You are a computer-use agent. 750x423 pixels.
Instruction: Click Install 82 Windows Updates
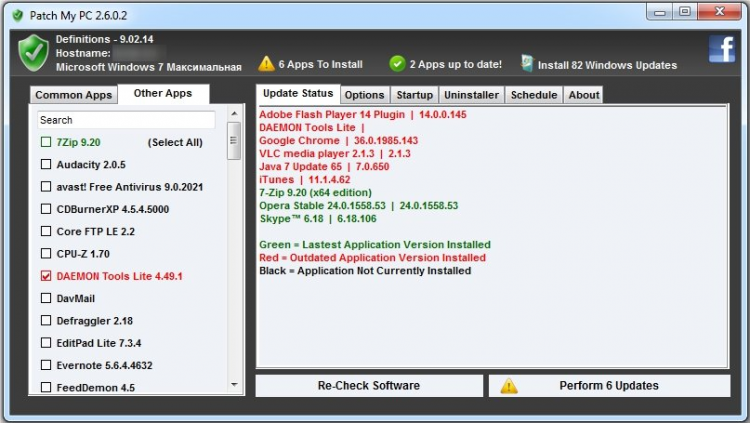click(607, 65)
